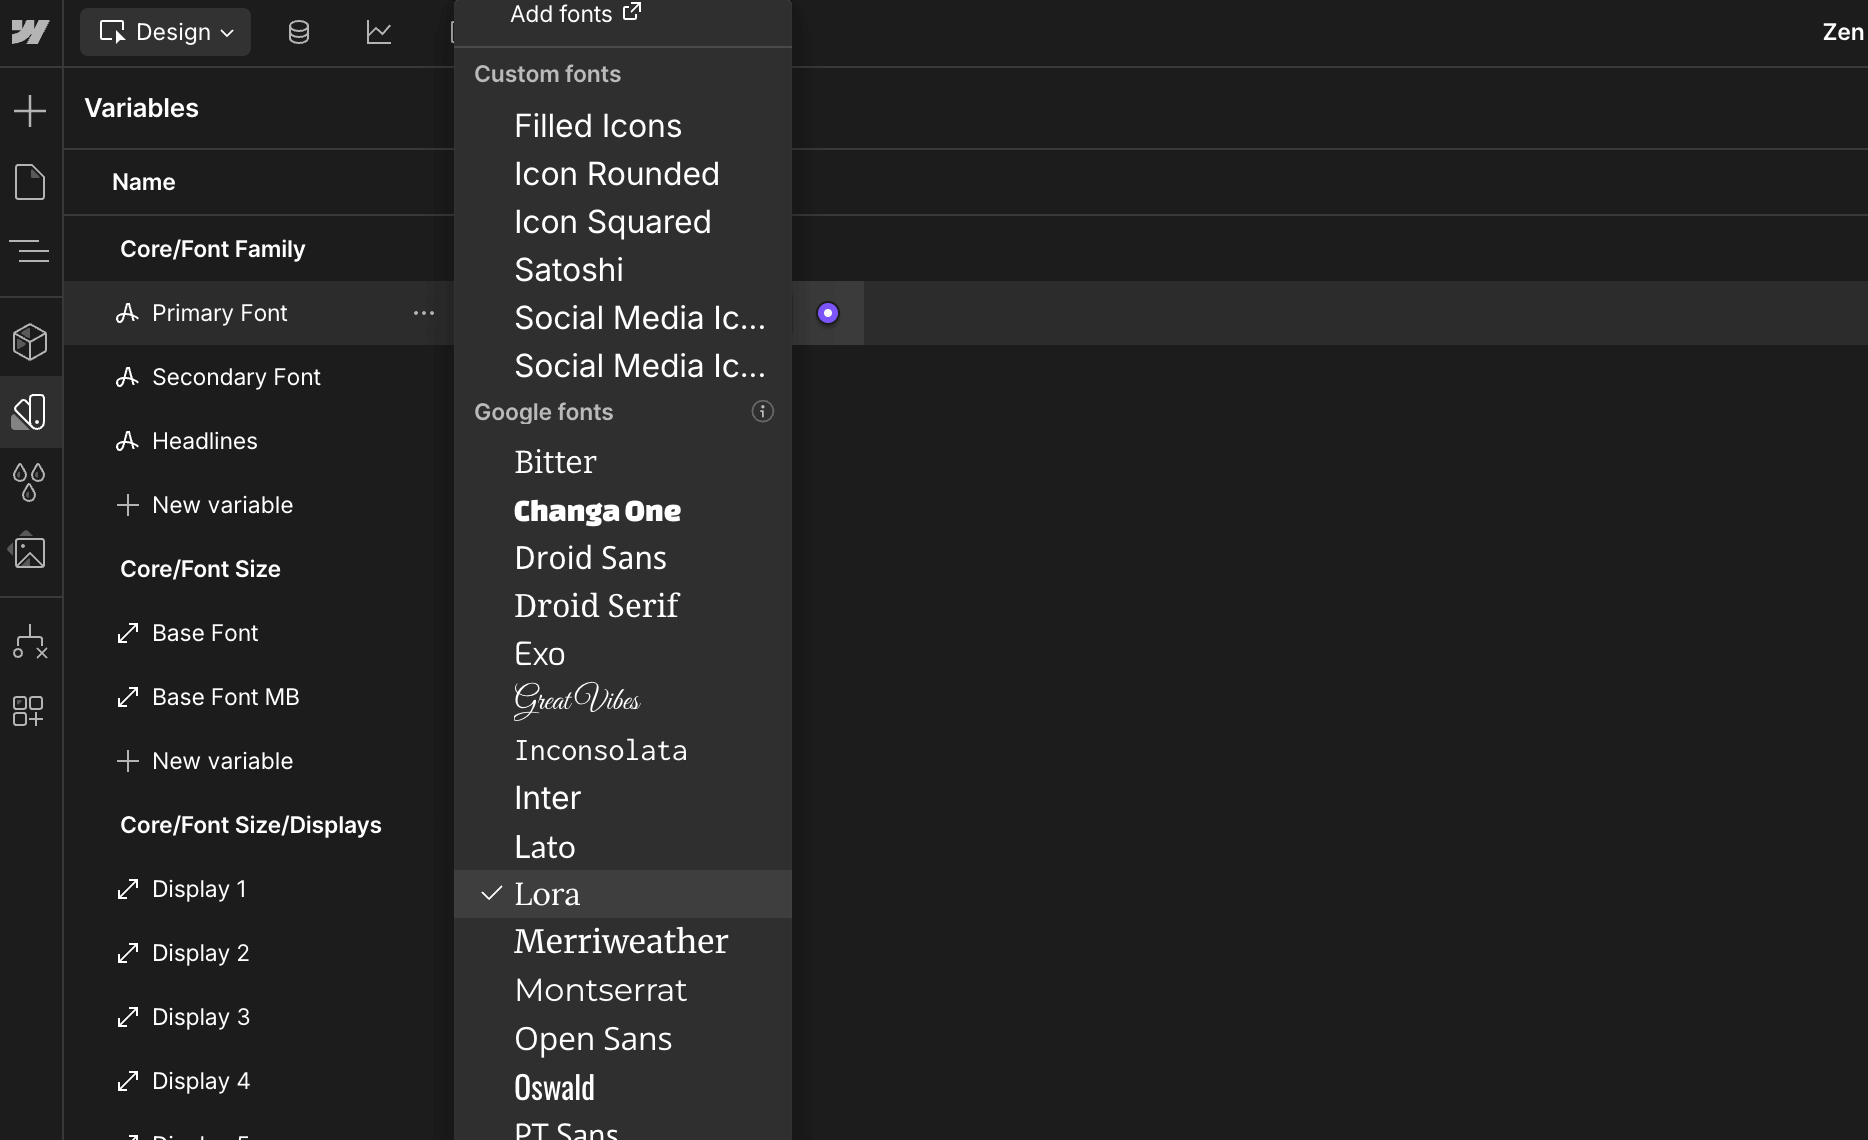
Task: Open the Logic flow icon
Action: [x=30, y=642]
